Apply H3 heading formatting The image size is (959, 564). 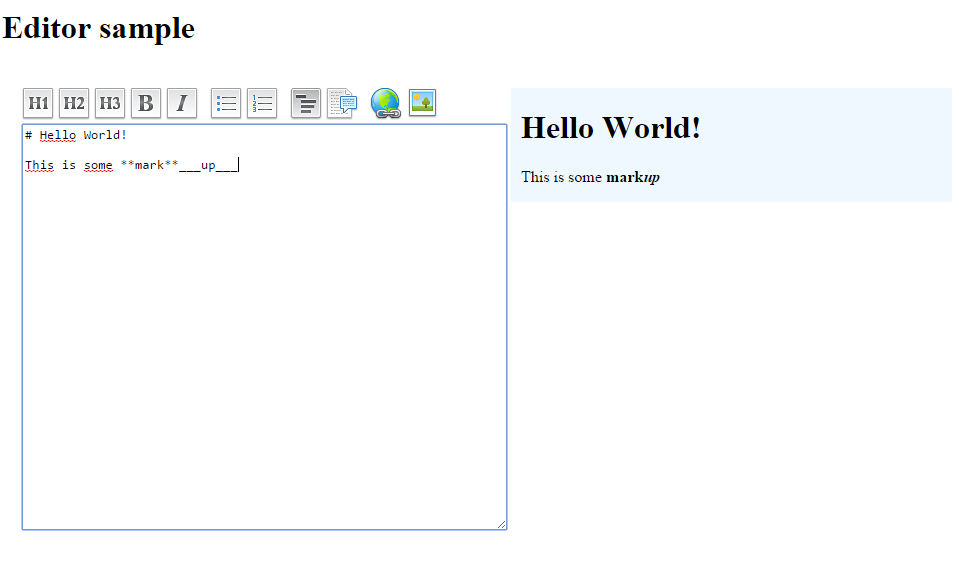pyautogui.click(x=110, y=103)
